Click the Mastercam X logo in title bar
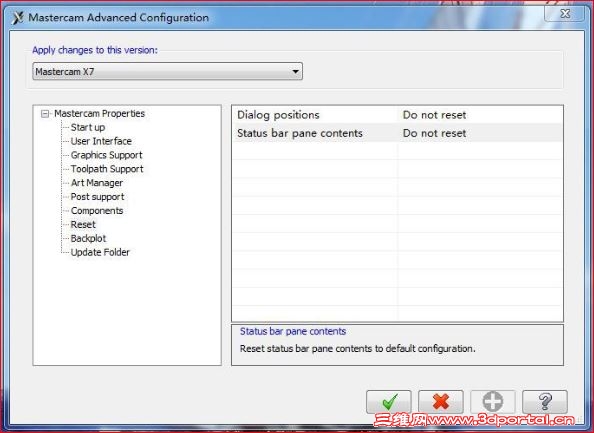The height and width of the screenshot is (433, 594). coord(17,18)
